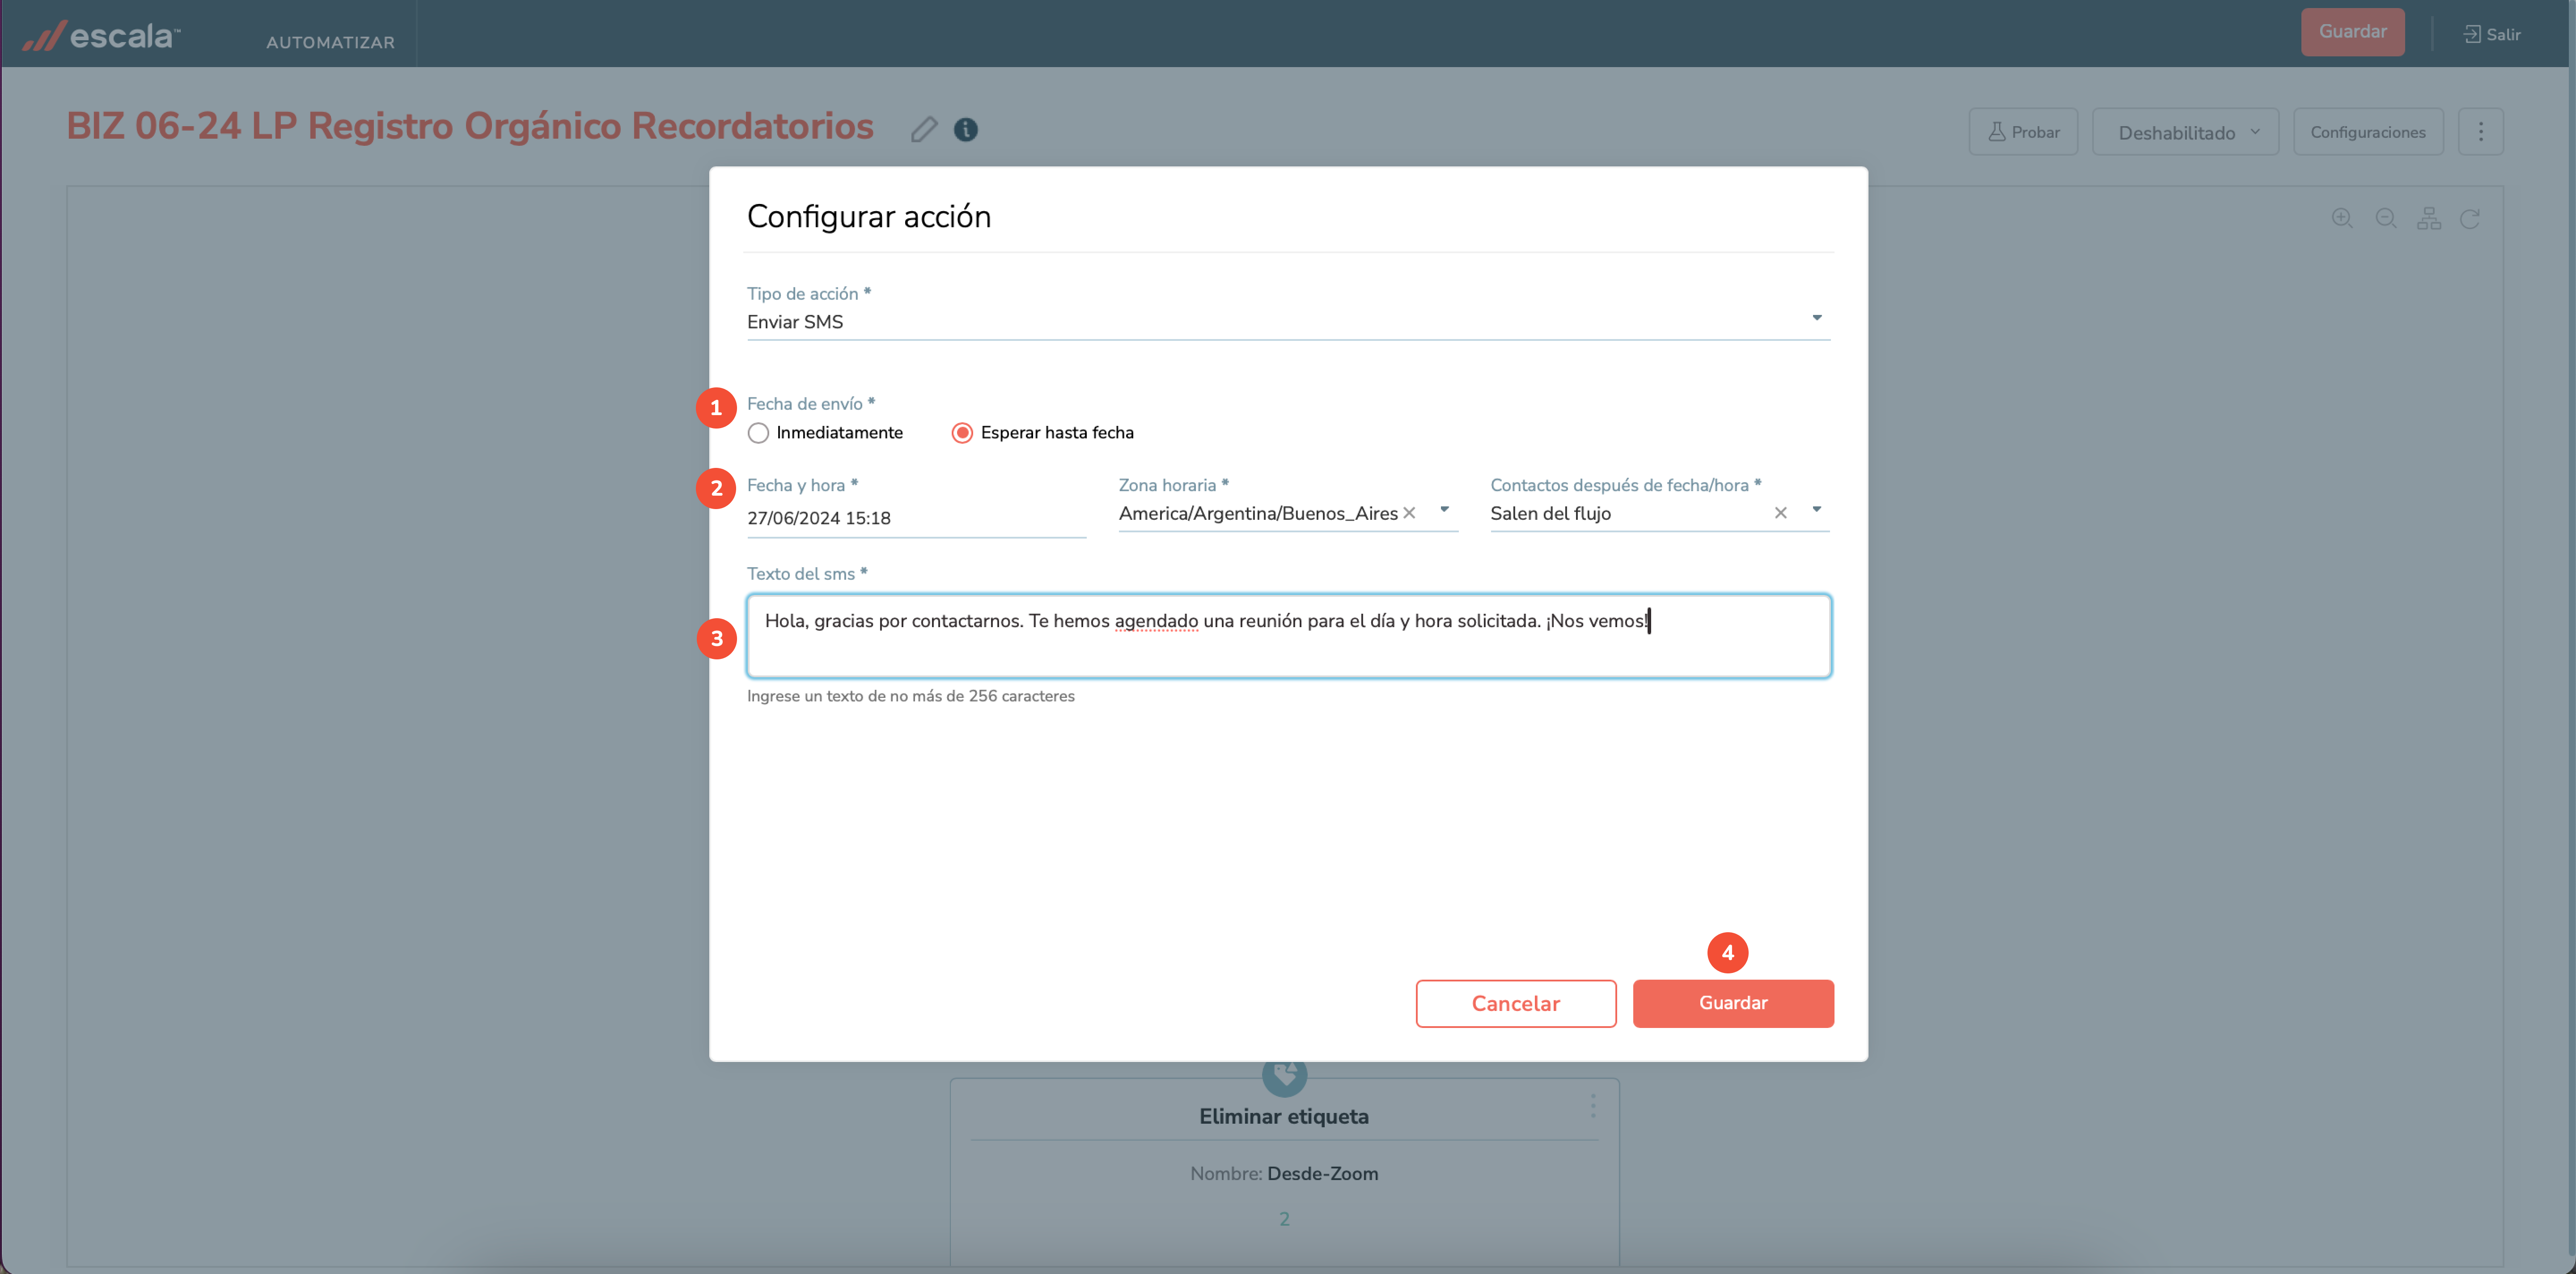This screenshot has height=1274, width=2576.
Task: Click the Eliminar etiqueta tag icon
Action: pyautogui.click(x=1284, y=1075)
